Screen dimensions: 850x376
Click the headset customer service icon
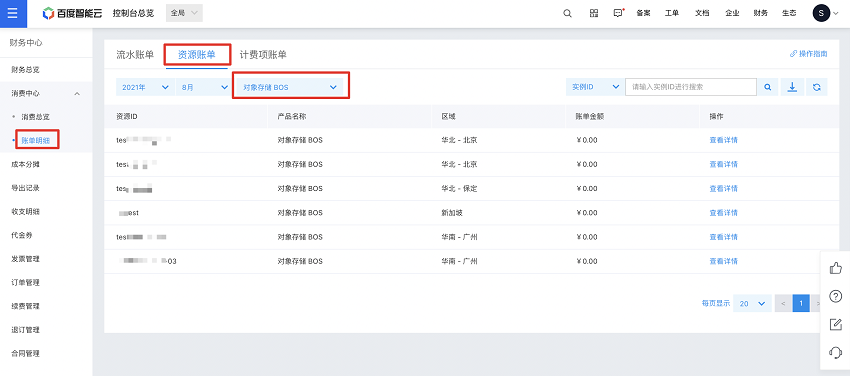[835, 353]
